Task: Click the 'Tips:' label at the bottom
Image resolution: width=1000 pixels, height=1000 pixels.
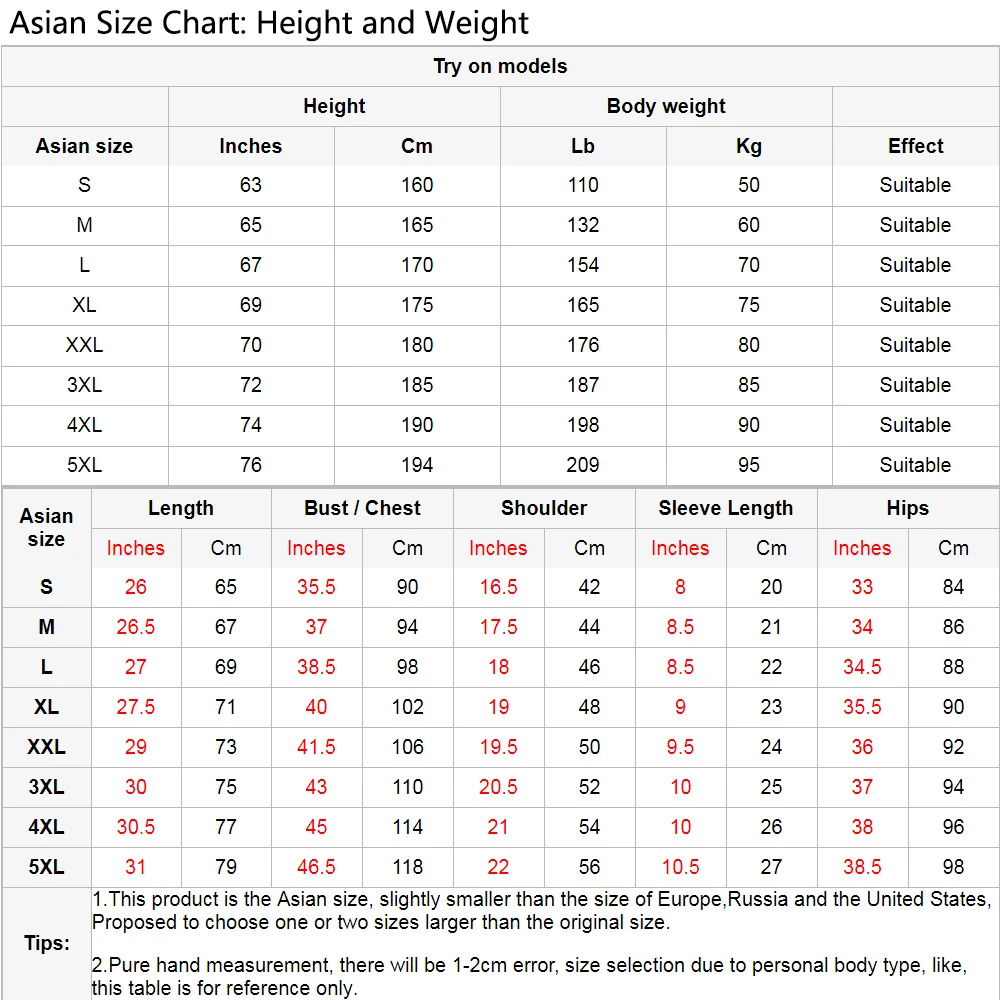Action: click(47, 943)
